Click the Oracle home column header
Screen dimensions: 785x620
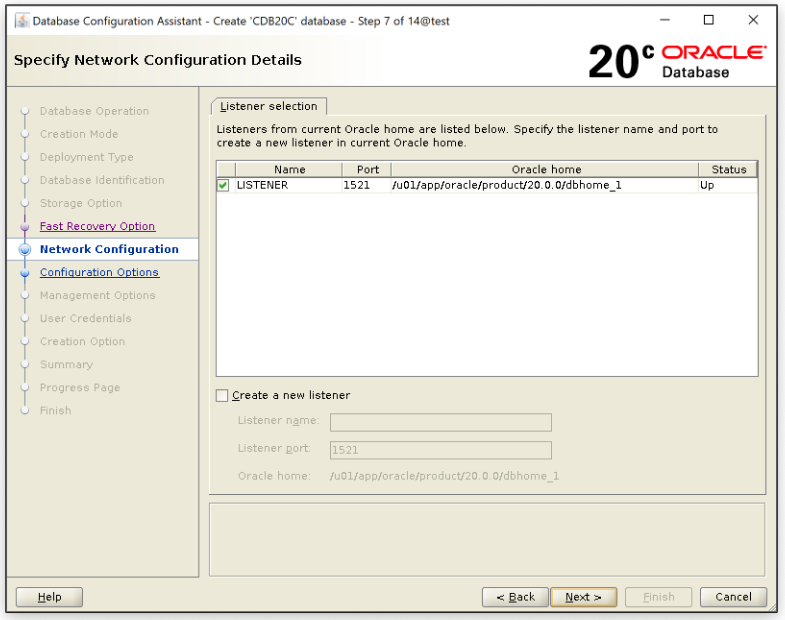pos(545,170)
